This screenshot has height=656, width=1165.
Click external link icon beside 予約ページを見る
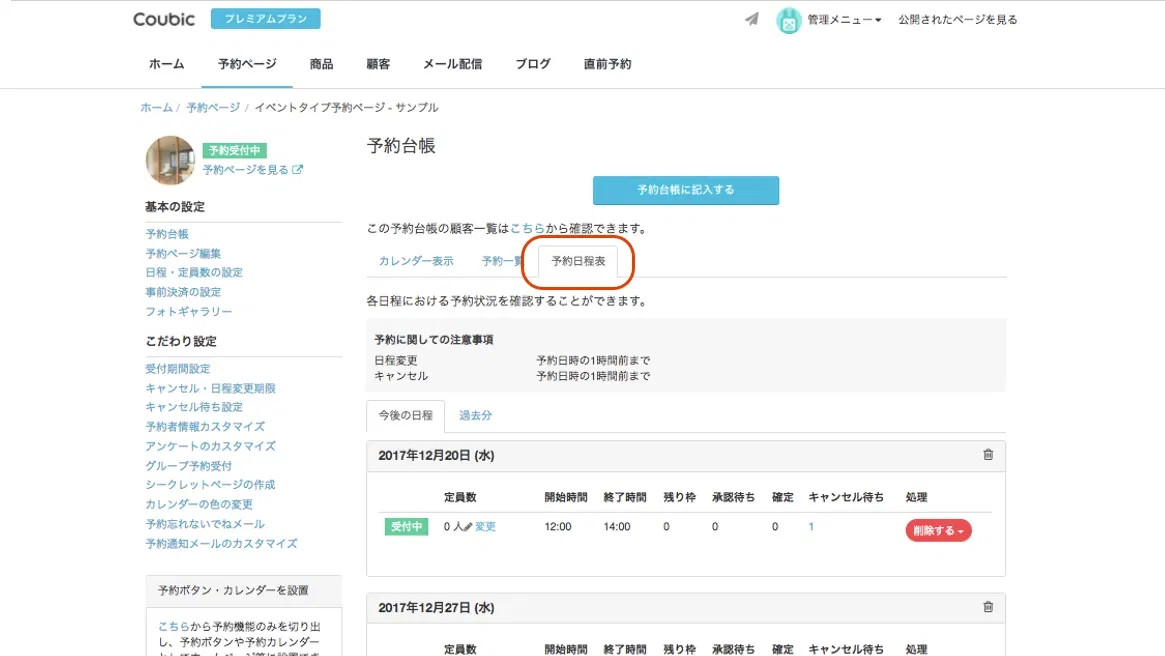(297, 169)
